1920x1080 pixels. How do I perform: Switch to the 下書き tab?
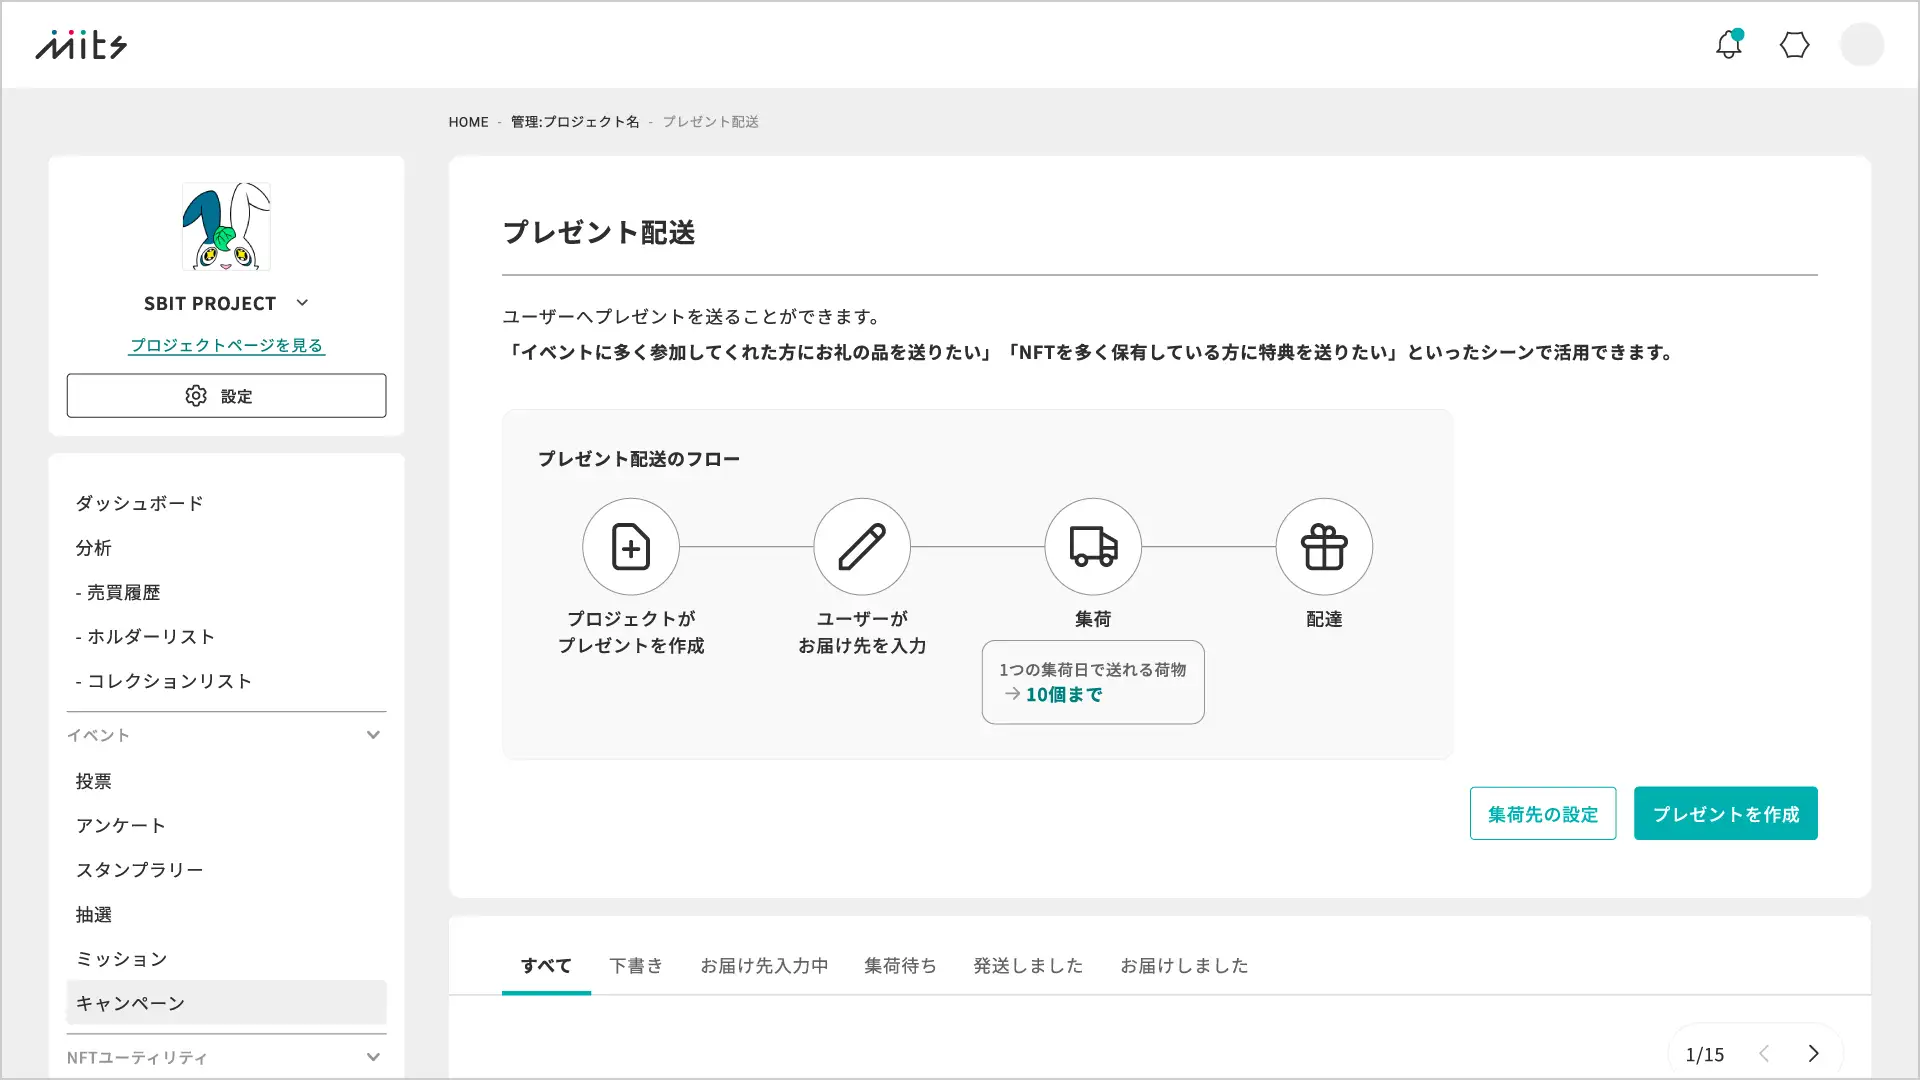(x=636, y=965)
